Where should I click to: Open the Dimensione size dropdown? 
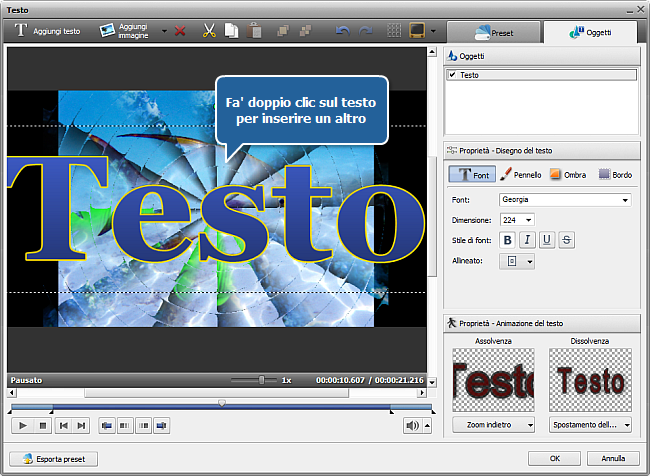pos(517,220)
